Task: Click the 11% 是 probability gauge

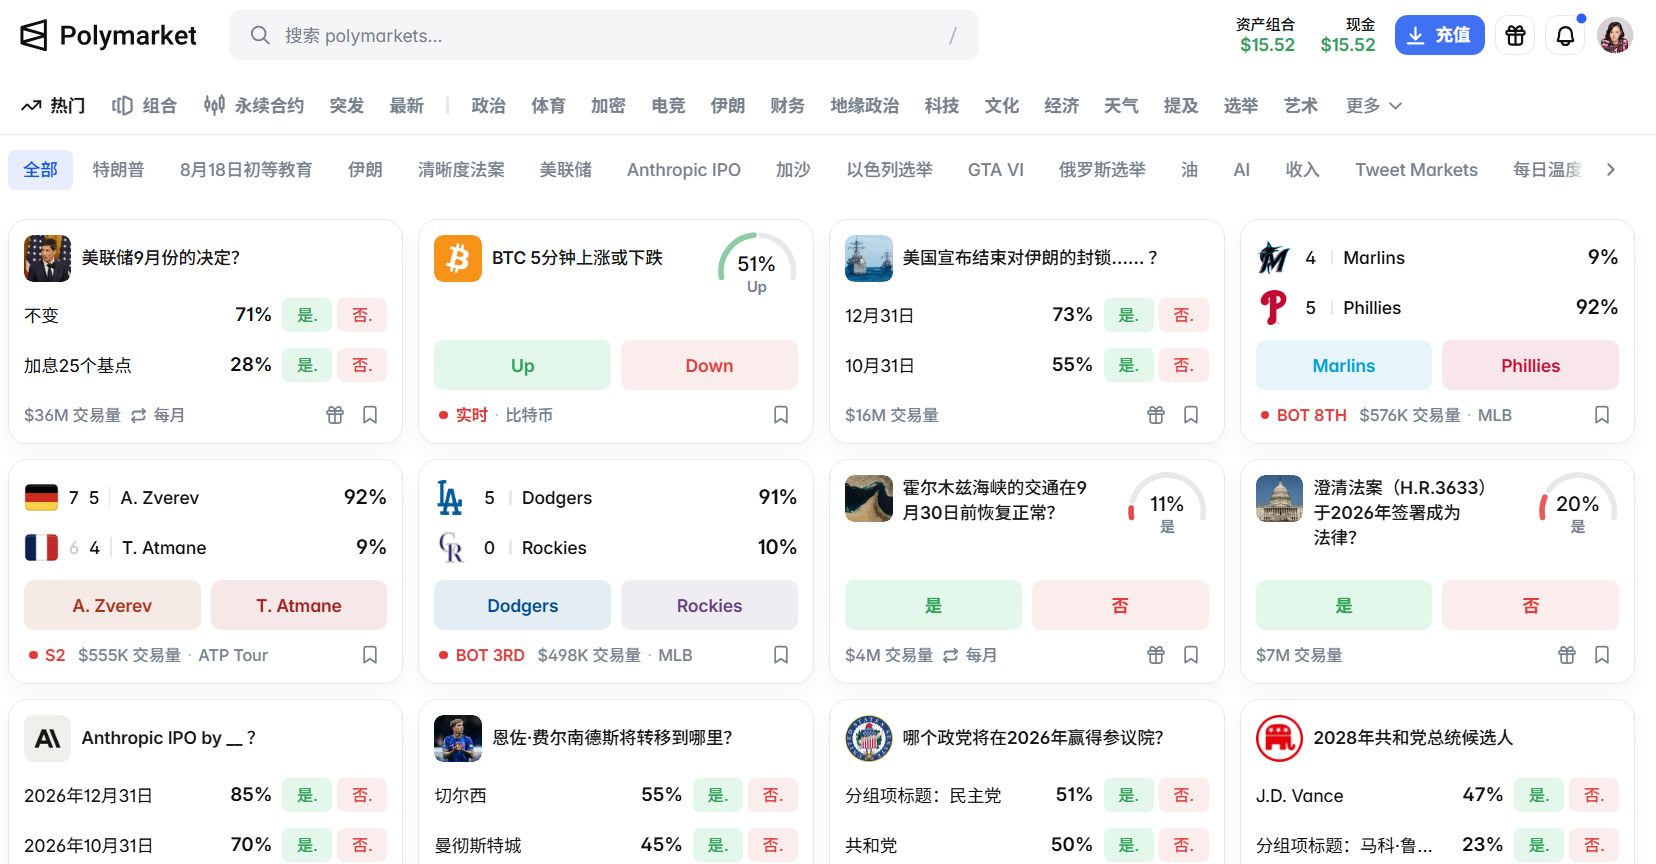Action: (x=1167, y=505)
